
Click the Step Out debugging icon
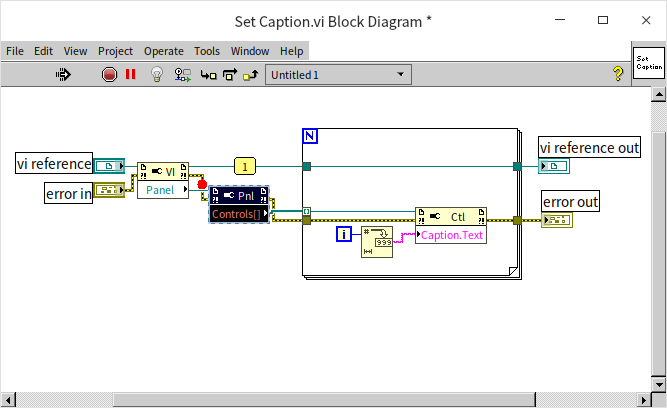(251, 74)
